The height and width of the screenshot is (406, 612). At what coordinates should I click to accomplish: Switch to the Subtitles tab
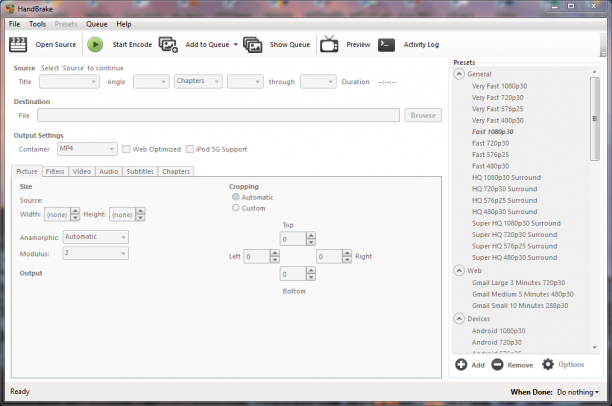[140, 171]
